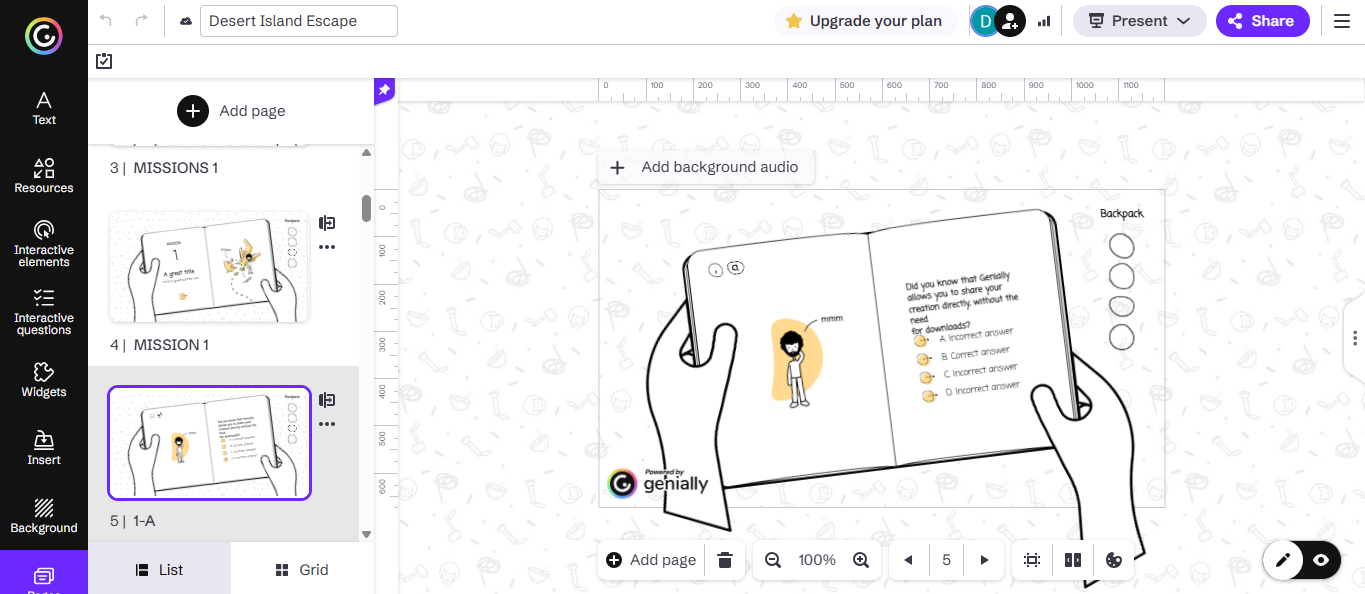Switch to edit mode with pencil toggle
The width and height of the screenshot is (1365, 594).
[x=1283, y=560]
